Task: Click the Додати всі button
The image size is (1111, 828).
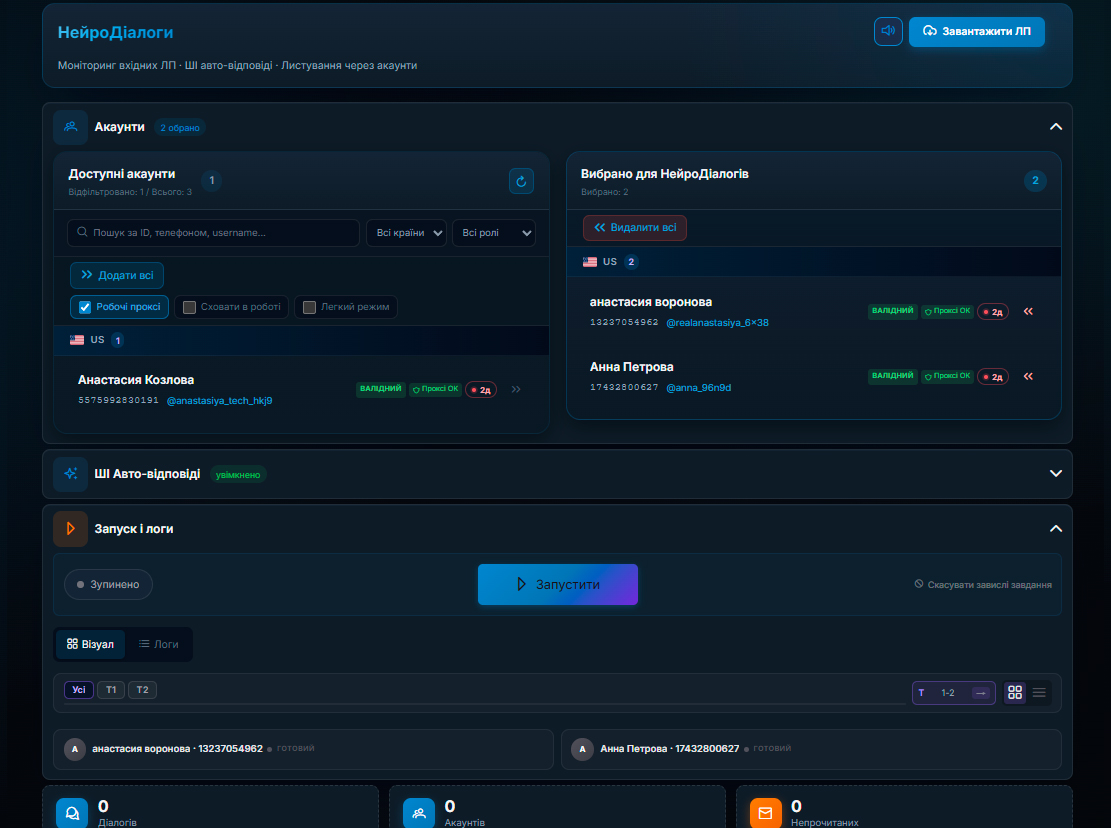Action: (x=117, y=276)
